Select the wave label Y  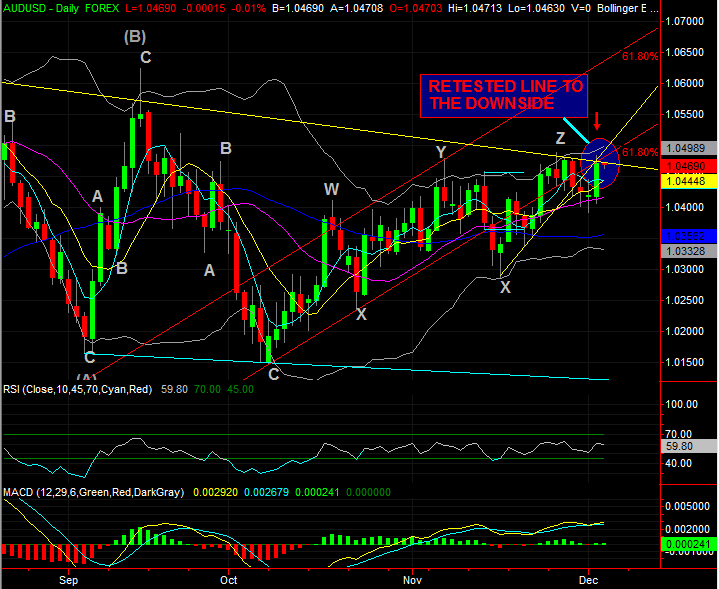(x=440, y=151)
